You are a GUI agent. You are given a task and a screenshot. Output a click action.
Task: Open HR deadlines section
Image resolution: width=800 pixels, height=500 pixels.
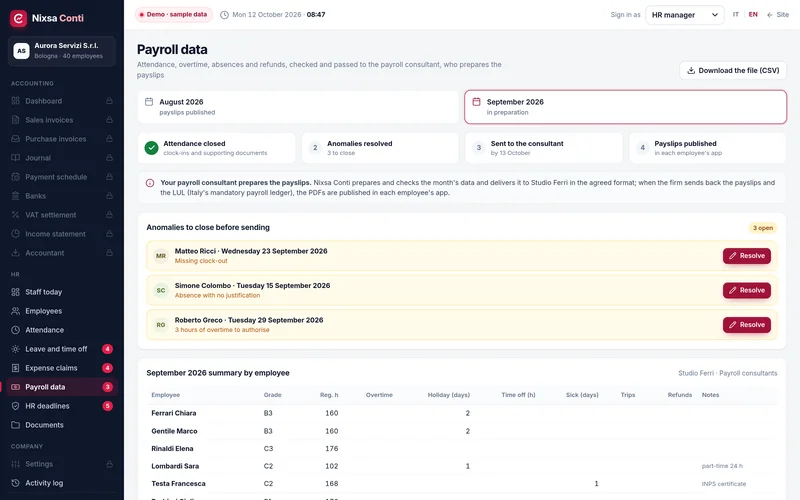pyautogui.click(x=62, y=406)
